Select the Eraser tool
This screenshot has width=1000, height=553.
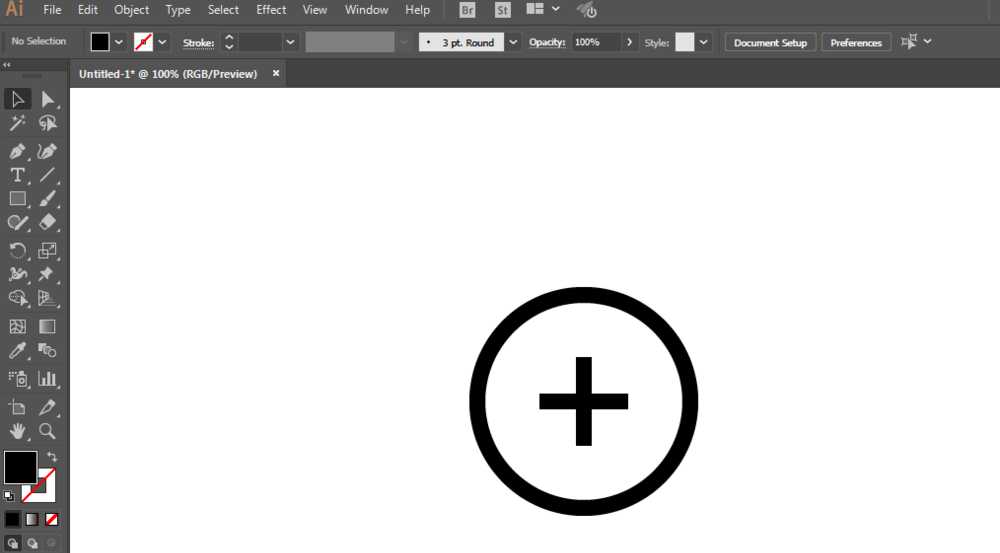(x=48, y=223)
